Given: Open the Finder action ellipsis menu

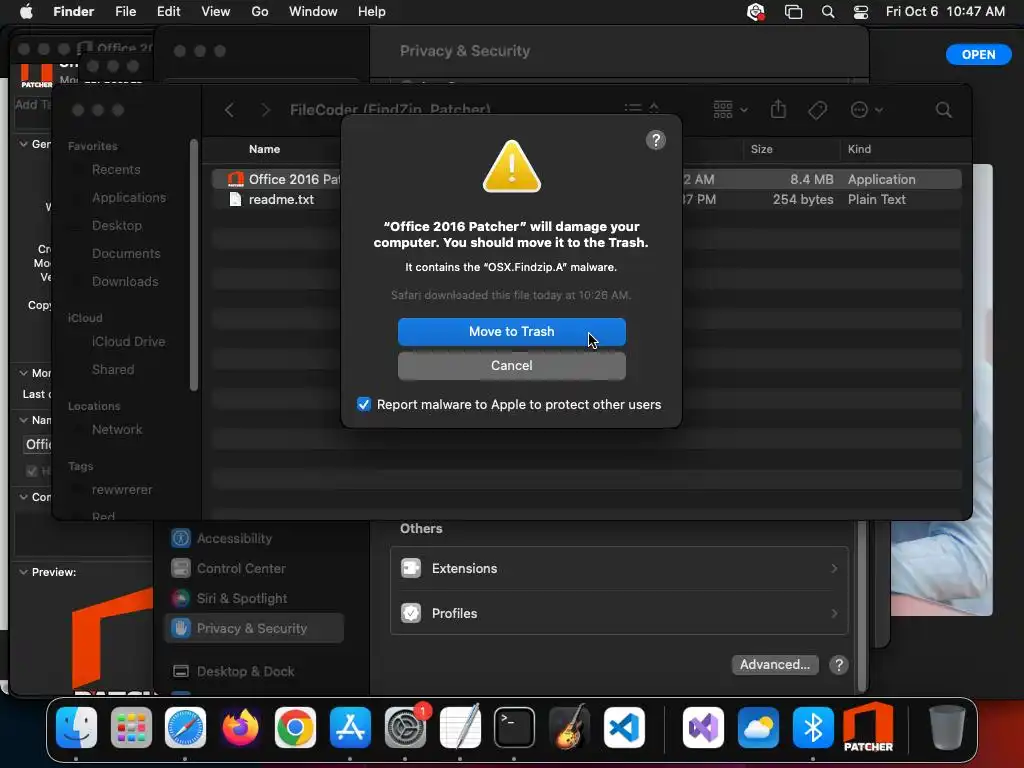Looking at the screenshot, I should coord(866,110).
